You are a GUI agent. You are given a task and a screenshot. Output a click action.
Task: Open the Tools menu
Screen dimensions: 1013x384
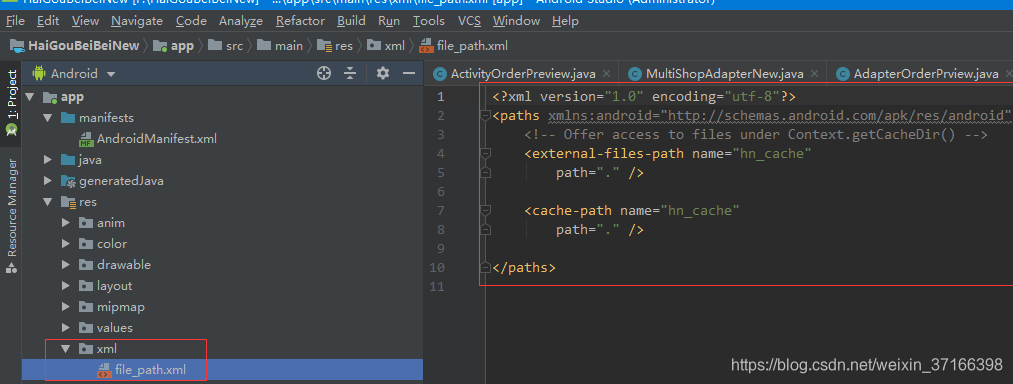pos(429,21)
